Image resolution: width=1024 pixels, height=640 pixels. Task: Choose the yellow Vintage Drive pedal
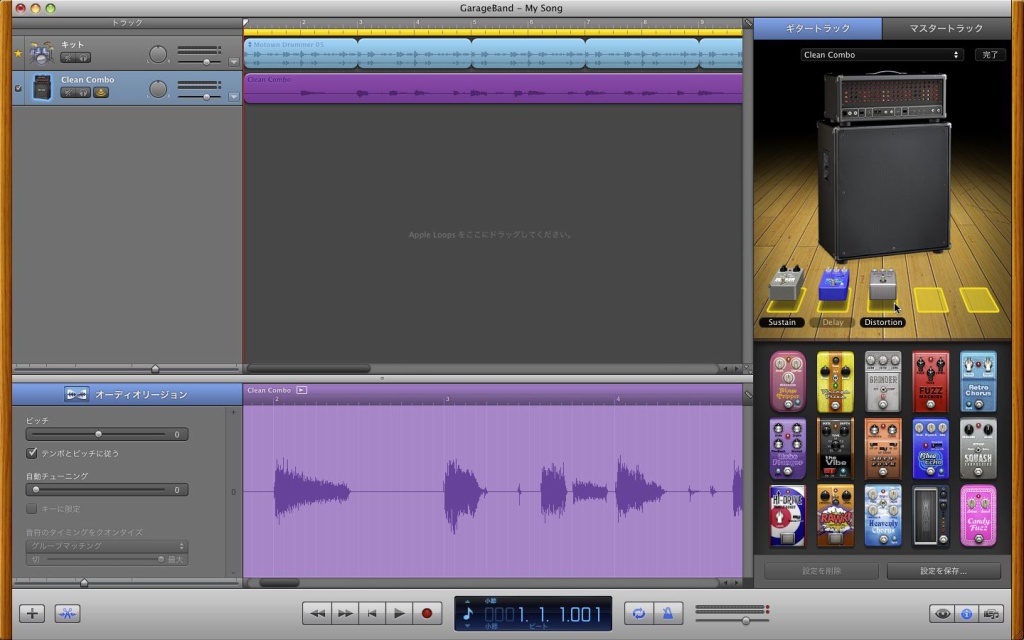[x=835, y=382]
